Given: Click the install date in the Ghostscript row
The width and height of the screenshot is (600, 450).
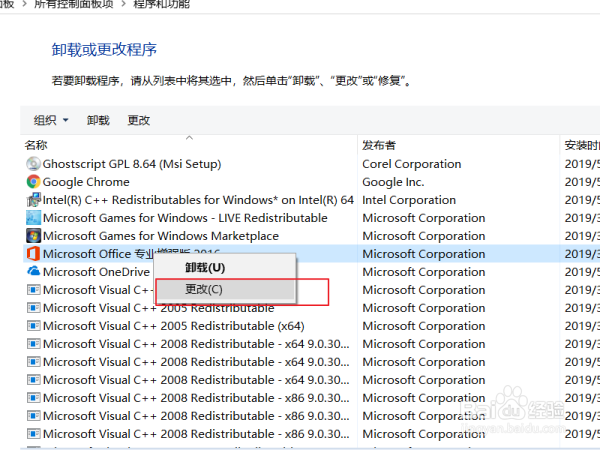Looking at the screenshot, I should (x=582, y=164).
